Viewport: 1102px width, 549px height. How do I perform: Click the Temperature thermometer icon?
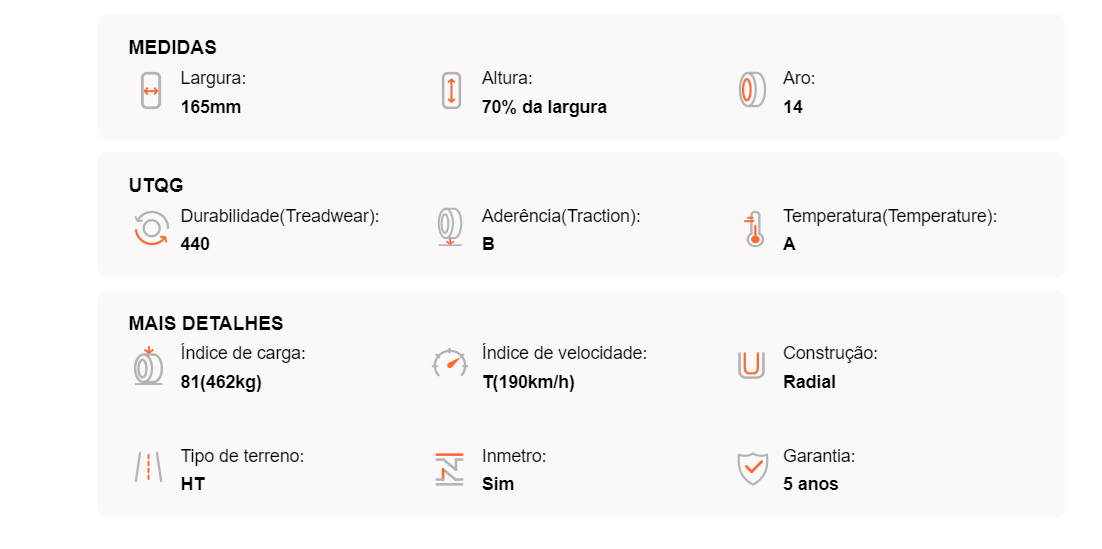[x=754, y=228]
